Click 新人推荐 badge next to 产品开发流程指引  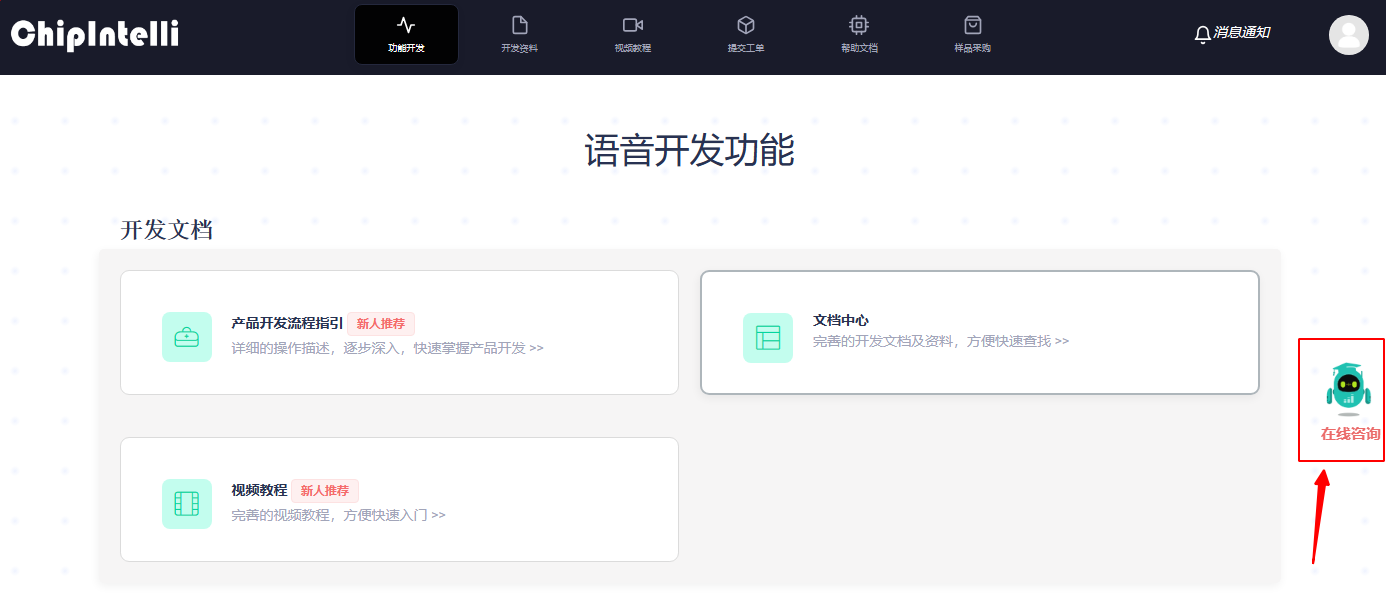pos(381,324)
